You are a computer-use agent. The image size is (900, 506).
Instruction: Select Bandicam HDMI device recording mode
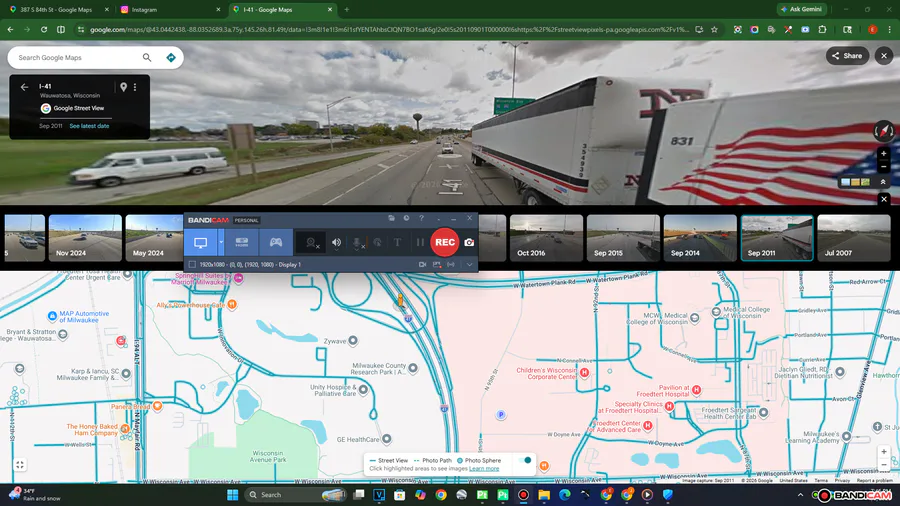pyautogui.click(x=242, y=242)
